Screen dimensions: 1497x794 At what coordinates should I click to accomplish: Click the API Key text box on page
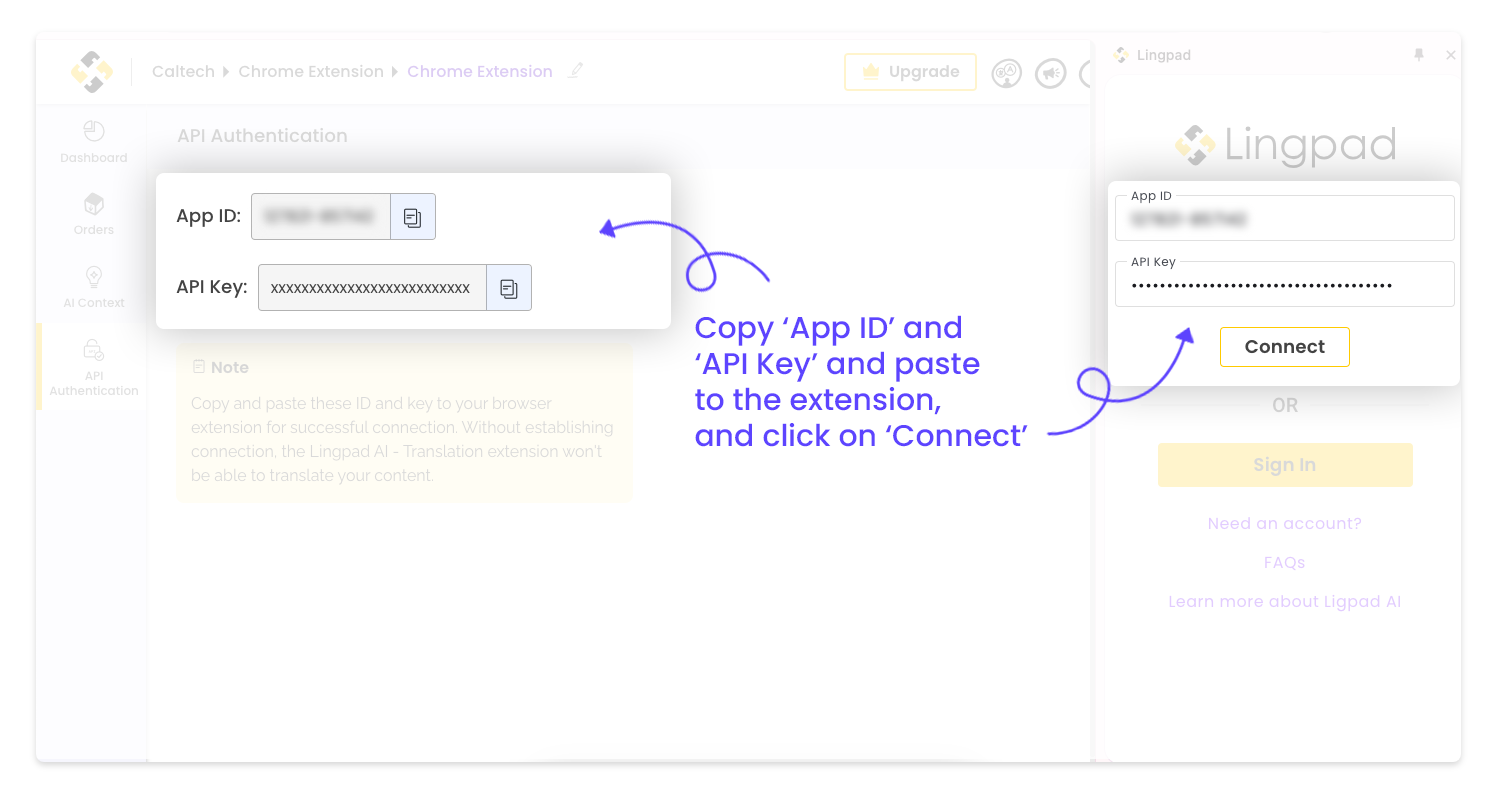tap(372, 288)
